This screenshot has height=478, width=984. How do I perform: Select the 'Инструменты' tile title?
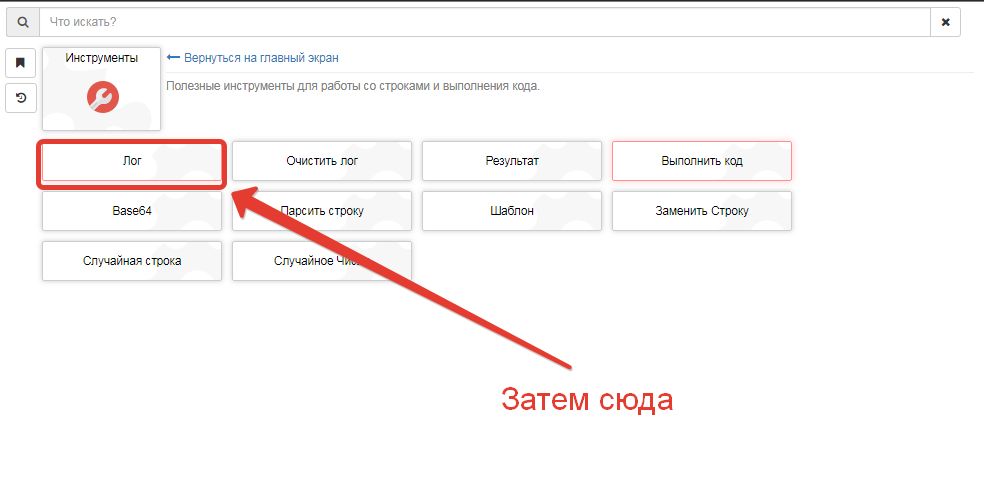point(102,58)
